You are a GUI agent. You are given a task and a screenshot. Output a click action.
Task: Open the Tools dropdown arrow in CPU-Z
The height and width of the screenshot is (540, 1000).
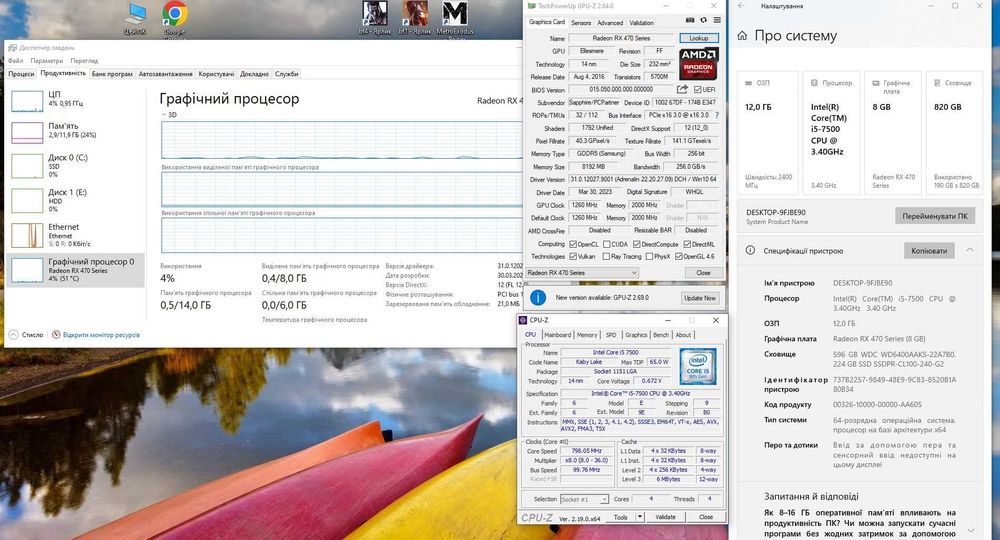point(640,517)
